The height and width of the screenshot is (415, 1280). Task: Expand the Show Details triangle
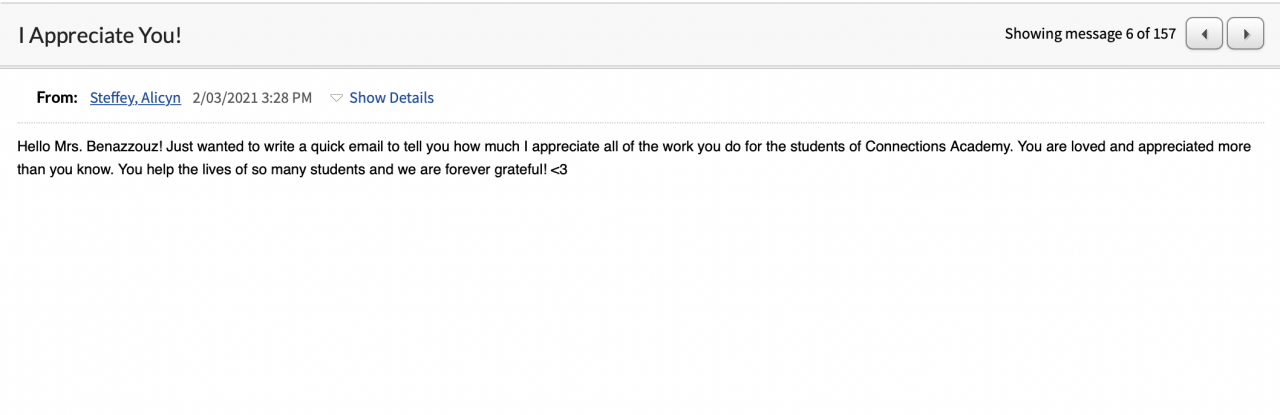337,98
